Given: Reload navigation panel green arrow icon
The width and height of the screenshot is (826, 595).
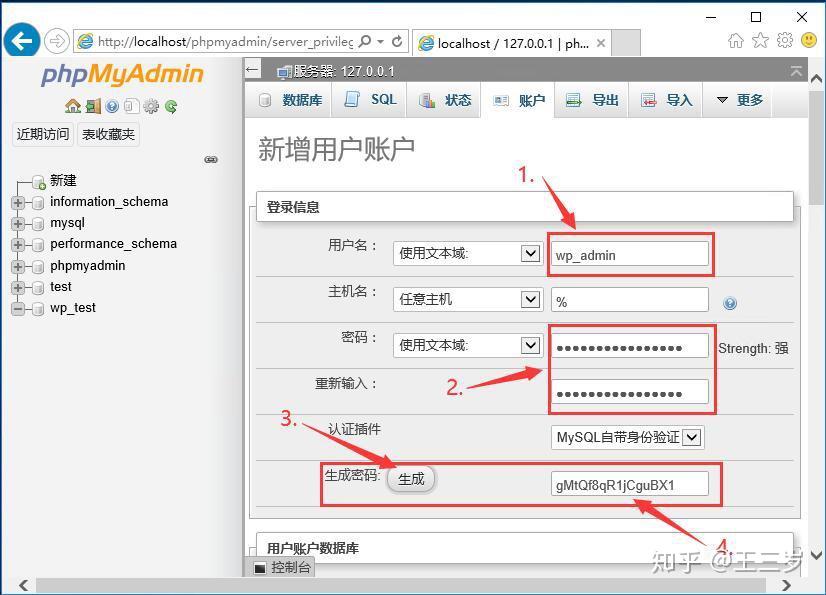Looking at the screenshot, I should click(x=171, y=106).
